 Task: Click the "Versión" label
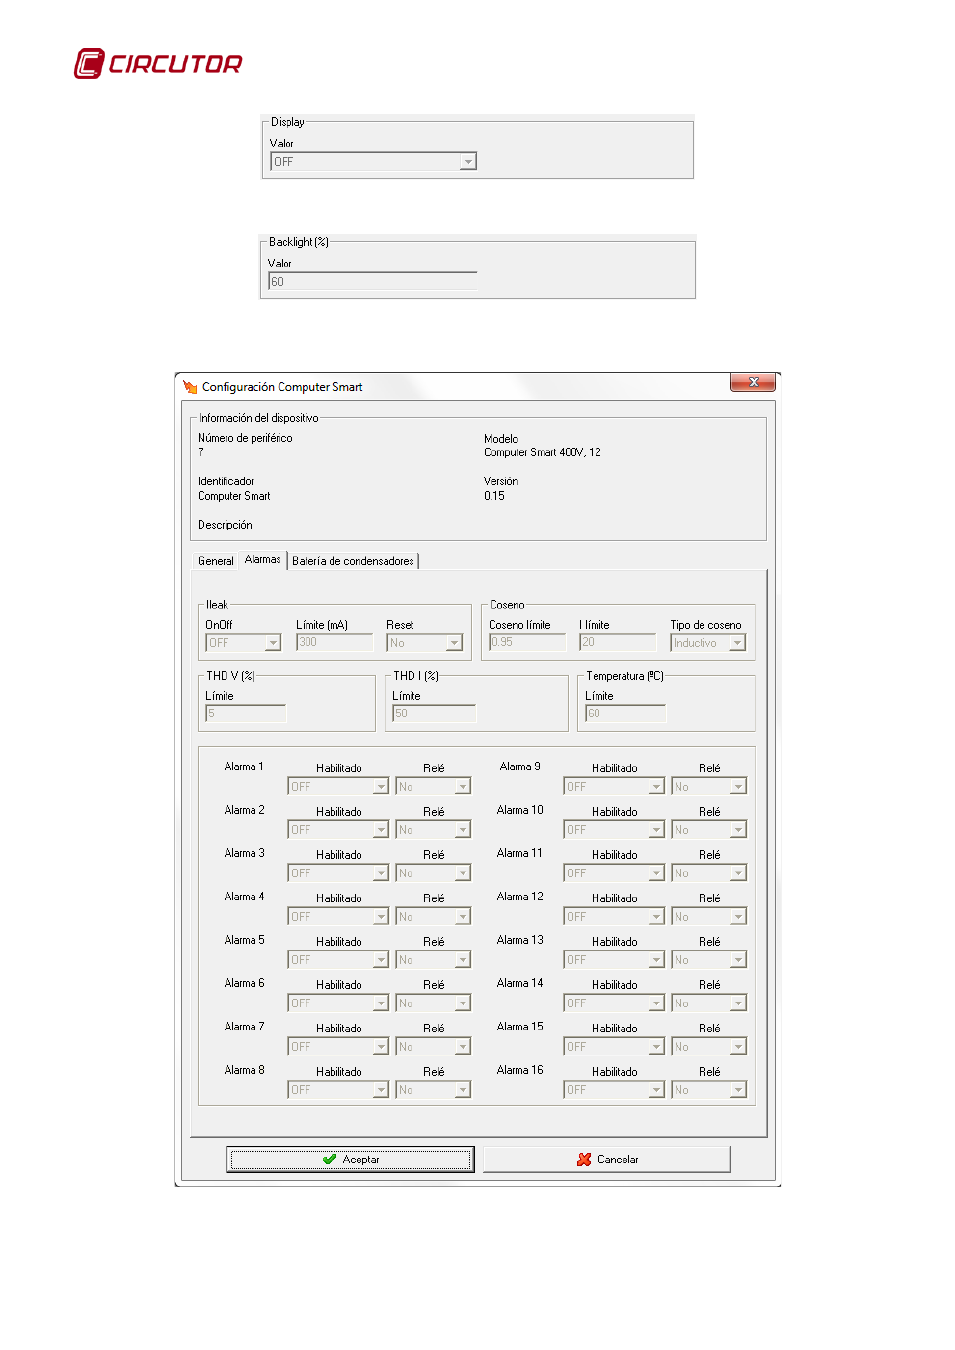[x=501, y=481]
